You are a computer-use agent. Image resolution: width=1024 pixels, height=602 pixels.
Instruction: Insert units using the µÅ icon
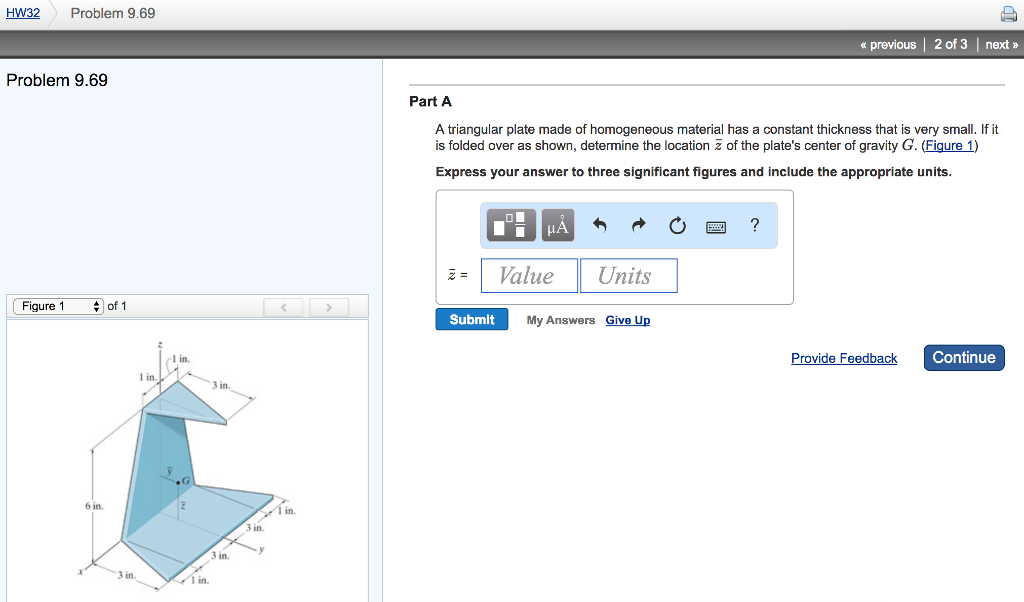557,224
